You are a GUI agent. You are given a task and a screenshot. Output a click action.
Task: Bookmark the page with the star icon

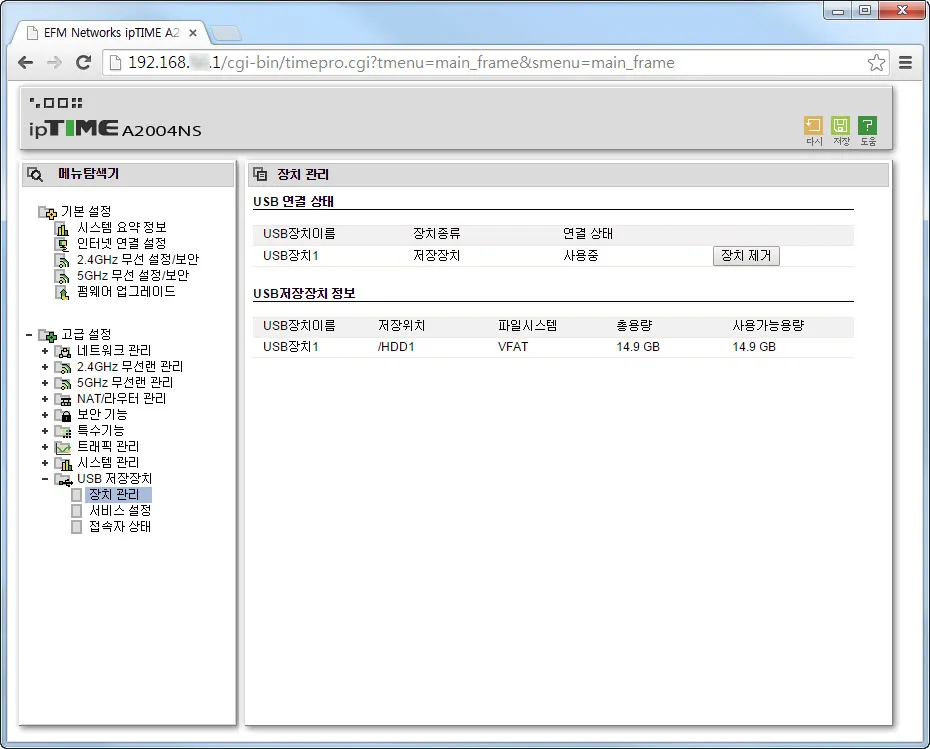pos(876,63)
